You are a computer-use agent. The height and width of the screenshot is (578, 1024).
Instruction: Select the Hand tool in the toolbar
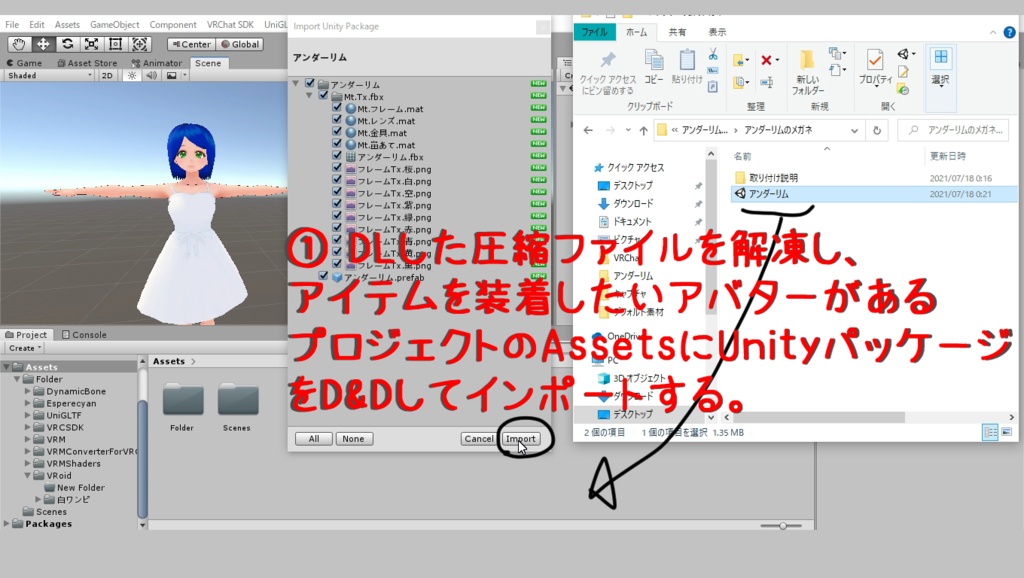coord(20,44)
